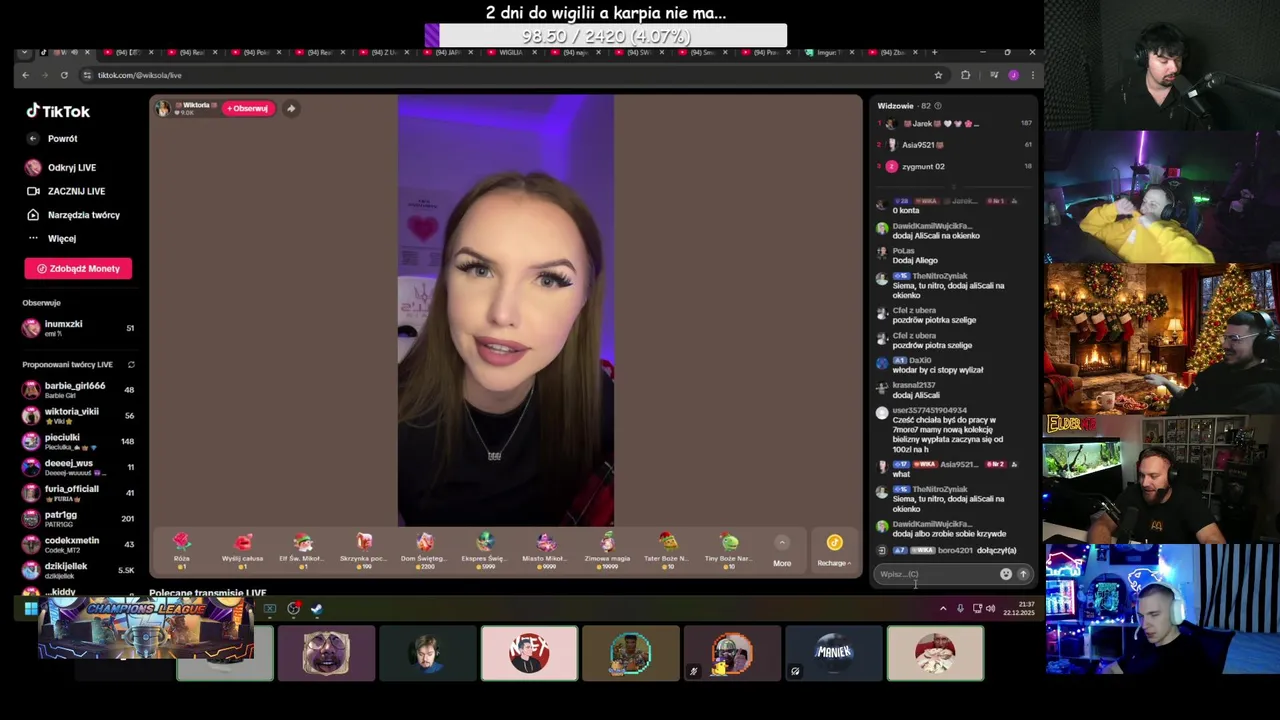Screen dimensions: 1280x720
Task: Bookmark the page with star icon
Action: click(x=938, y=75)
